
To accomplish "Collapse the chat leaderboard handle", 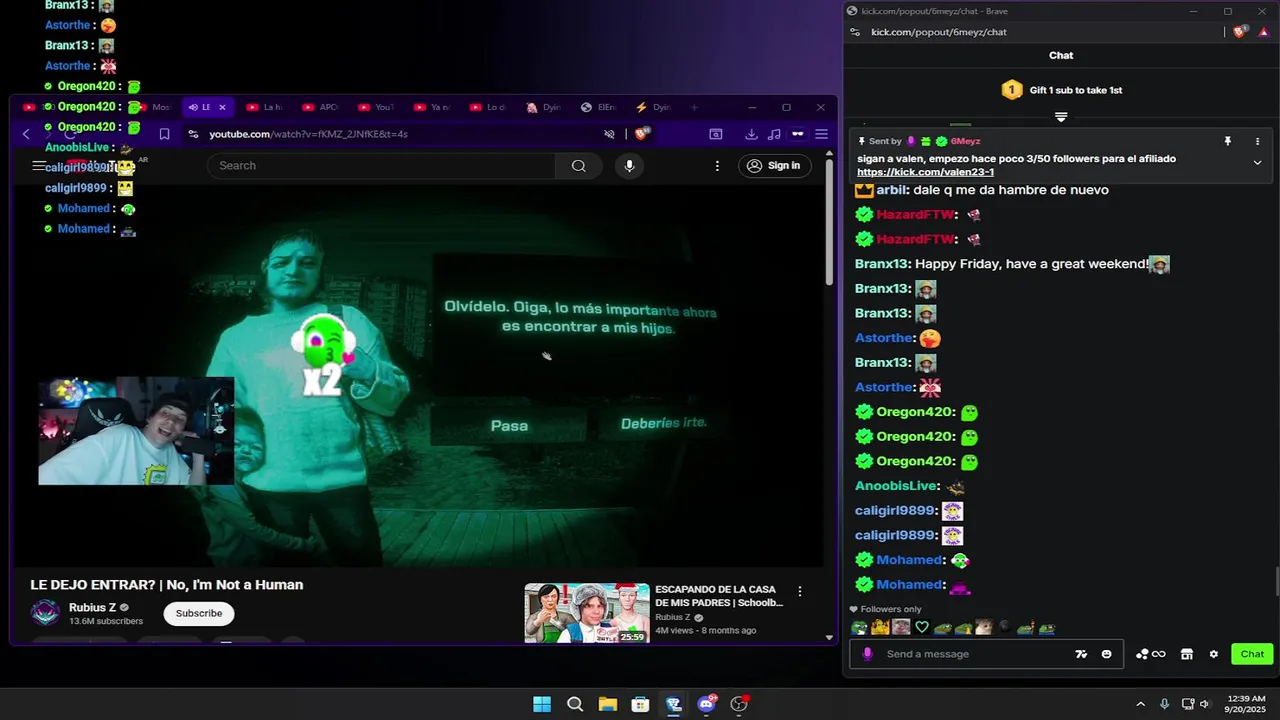I will click(1061, 117).
